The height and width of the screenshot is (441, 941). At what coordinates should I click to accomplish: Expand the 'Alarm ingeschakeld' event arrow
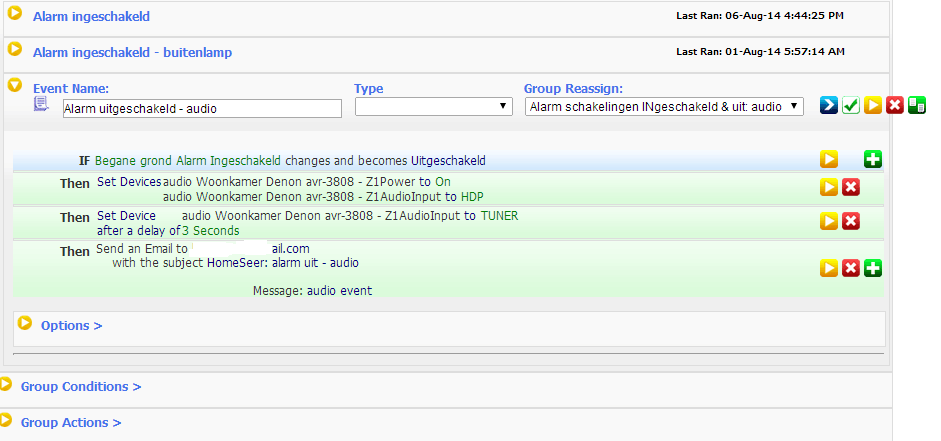pos(14,13)
